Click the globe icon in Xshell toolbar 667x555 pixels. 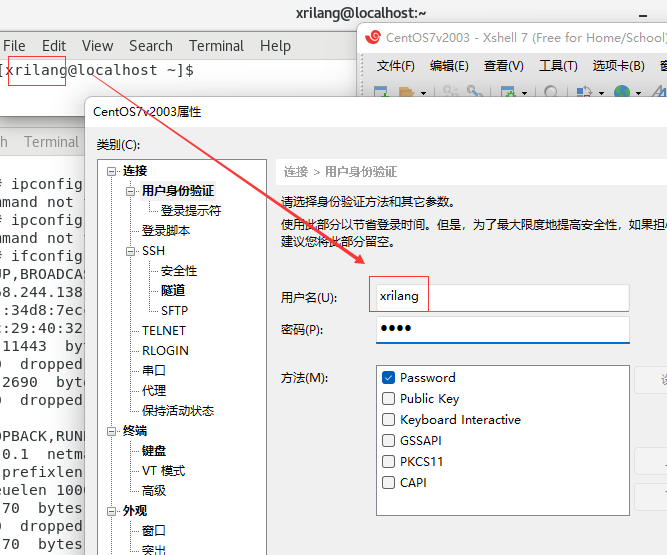point(621,92)
